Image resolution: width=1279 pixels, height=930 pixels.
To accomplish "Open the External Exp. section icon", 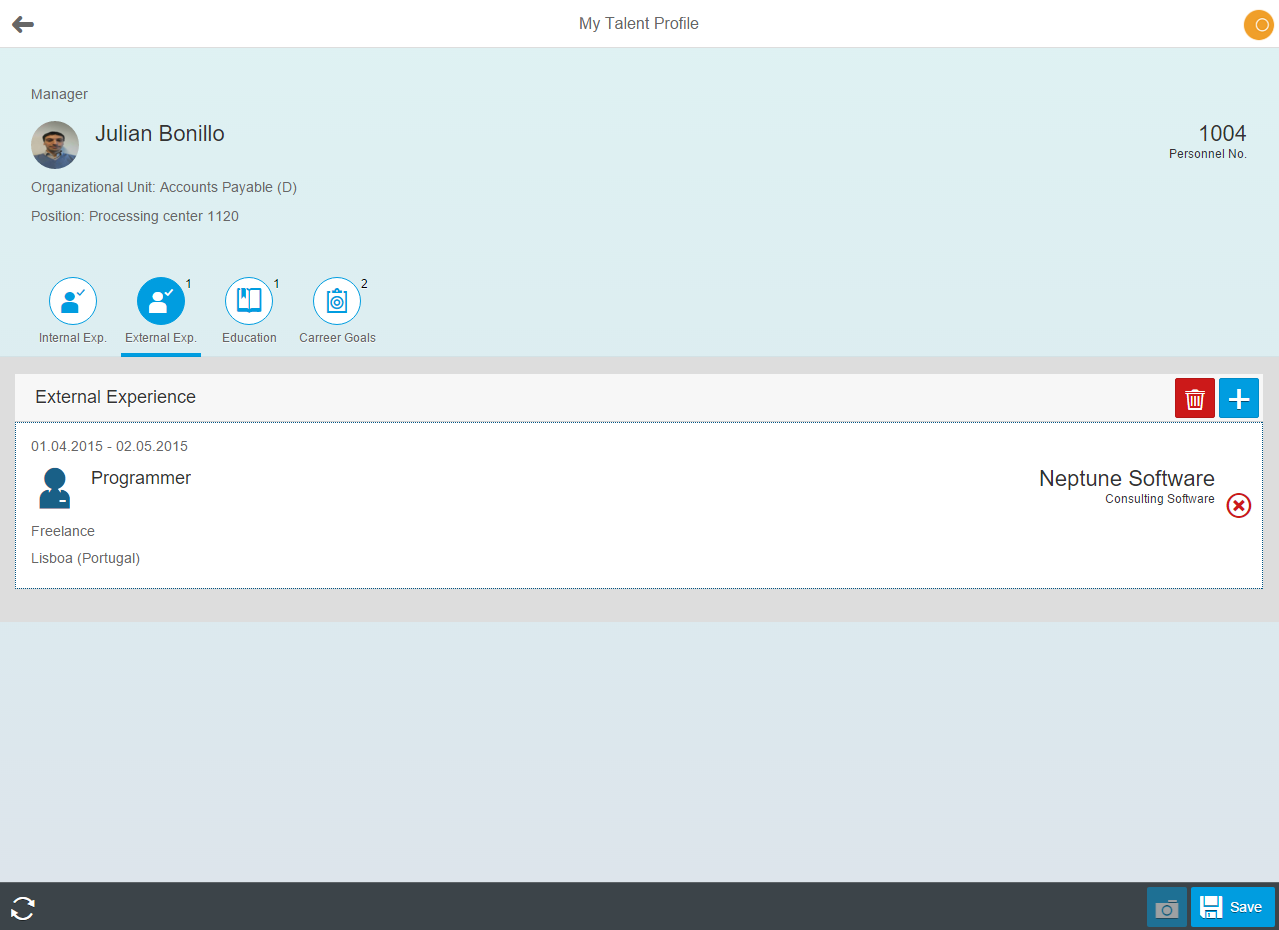I will [x=160, y=300].
